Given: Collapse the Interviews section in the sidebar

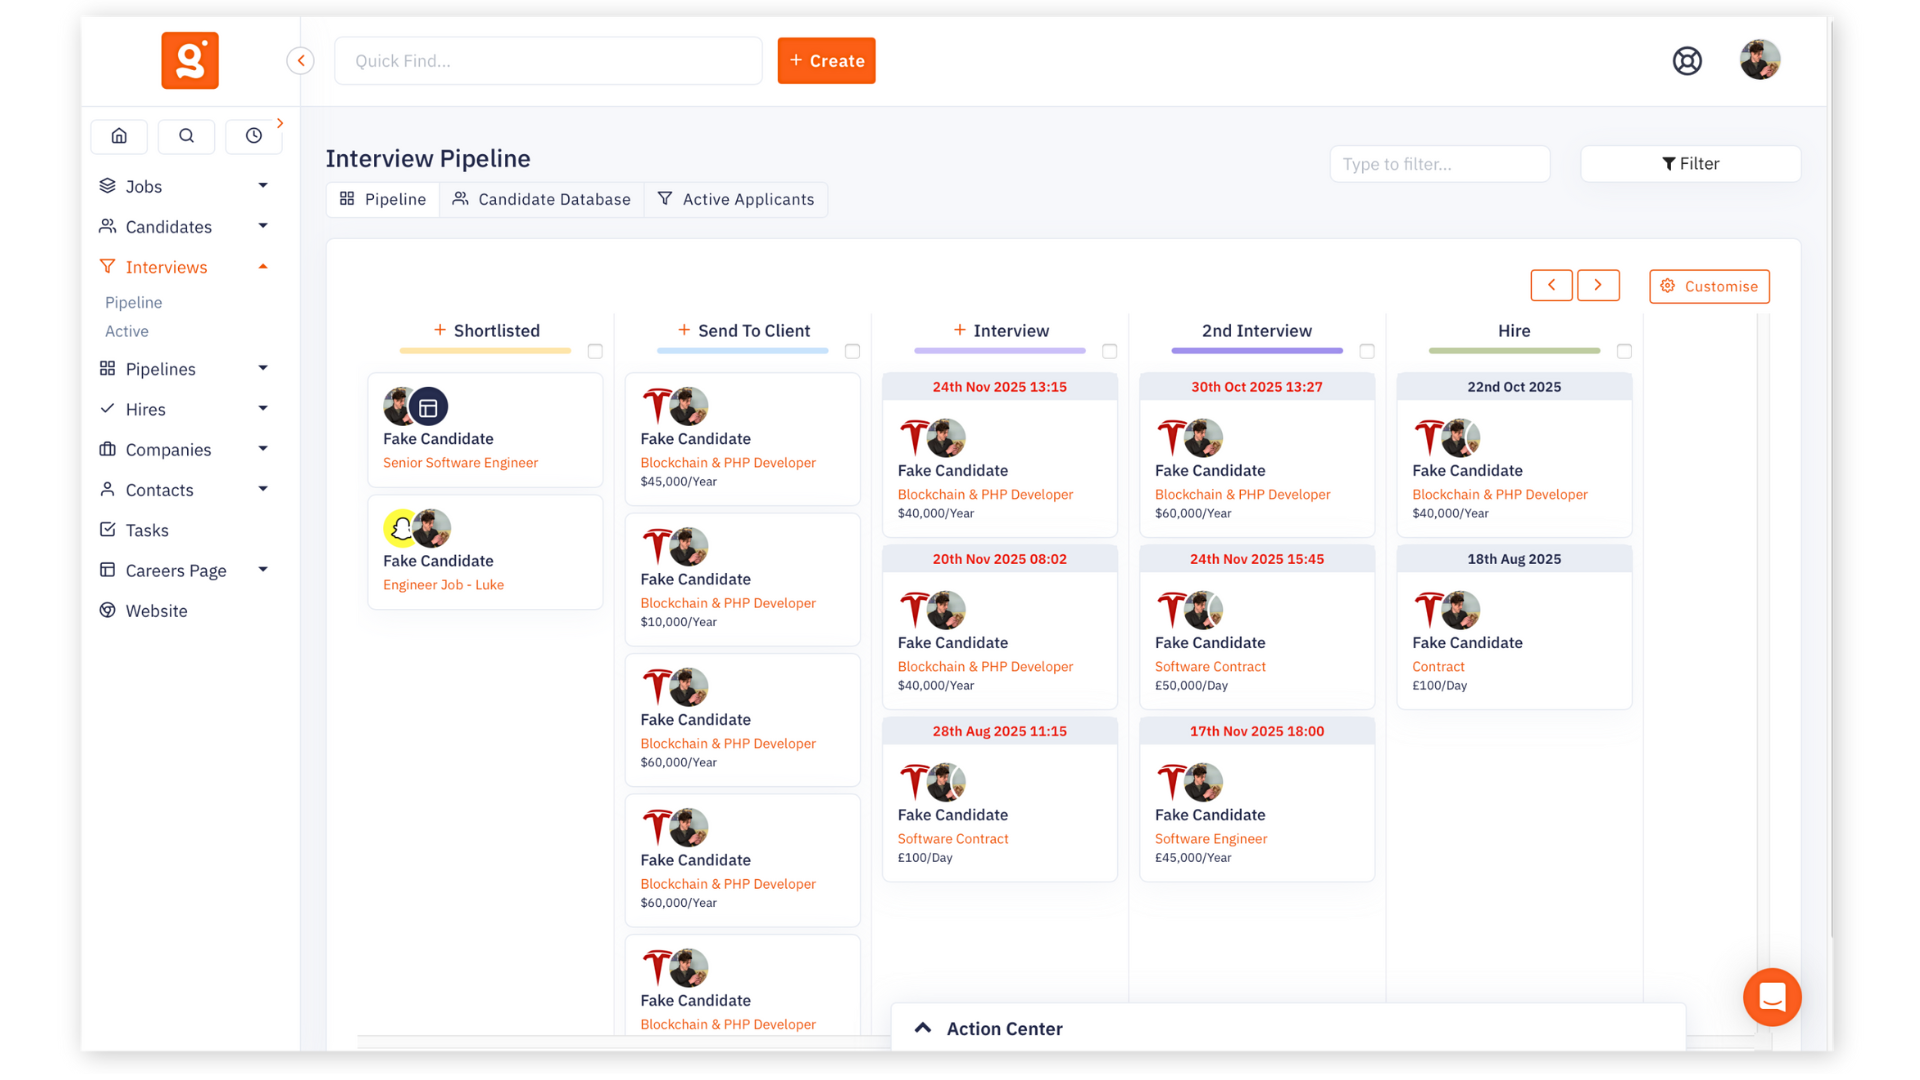Looking at the screenshot, I should [x=262, y=266].
